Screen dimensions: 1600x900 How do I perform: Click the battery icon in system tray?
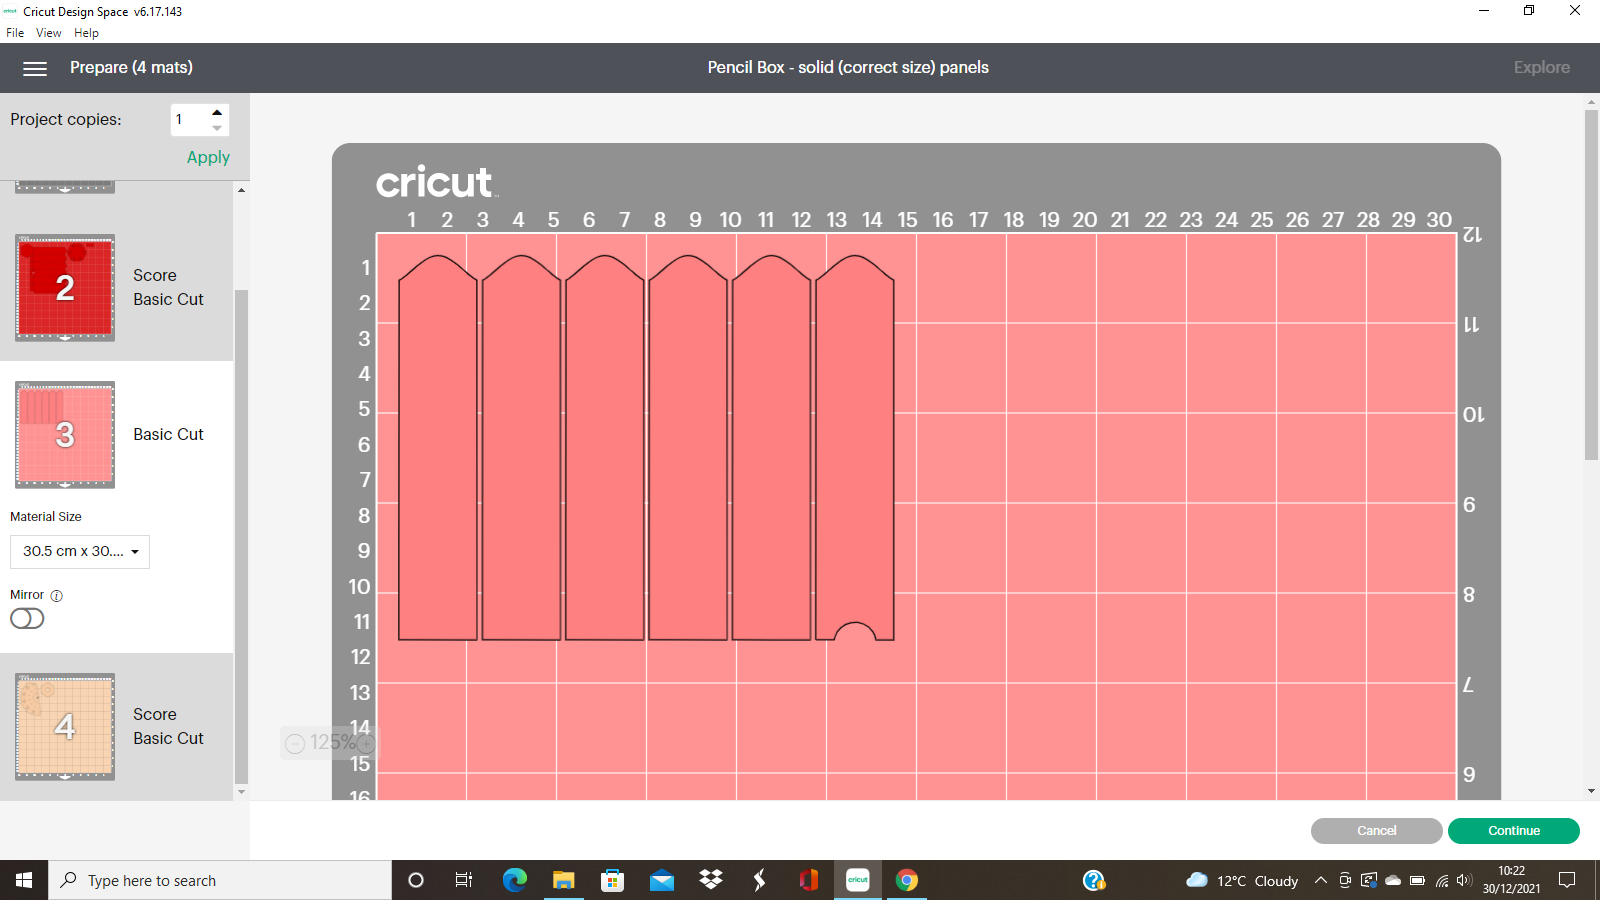click(x=1417, y=880)
